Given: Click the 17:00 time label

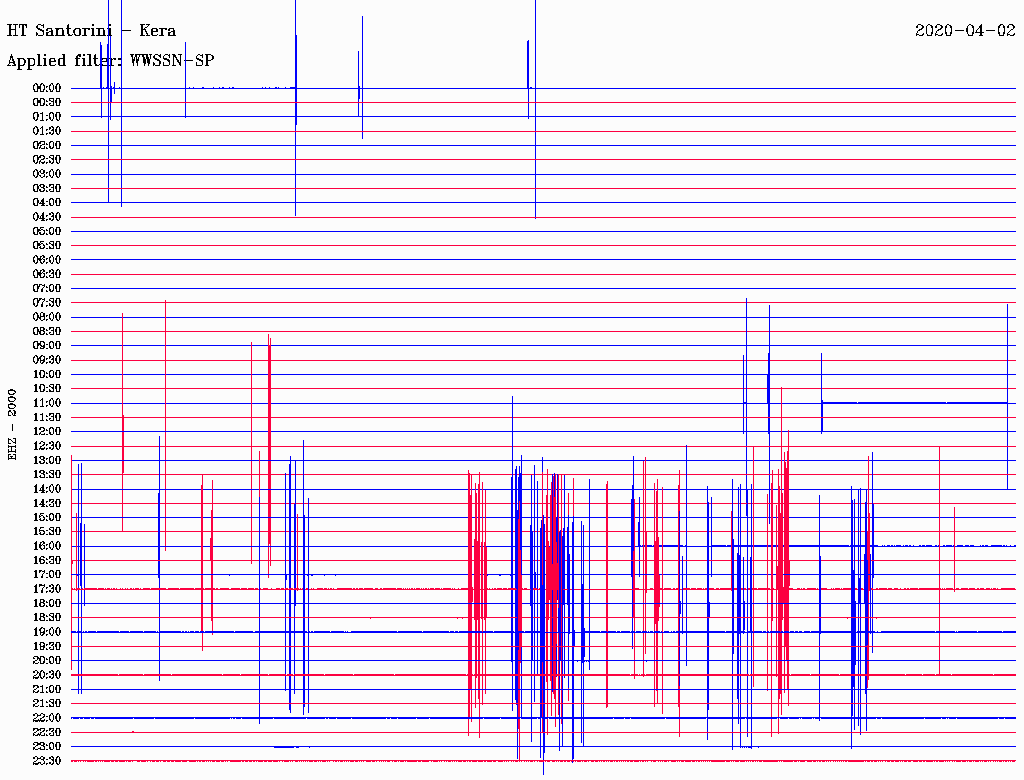Looking at the screenshot, I should click(47, 575).
